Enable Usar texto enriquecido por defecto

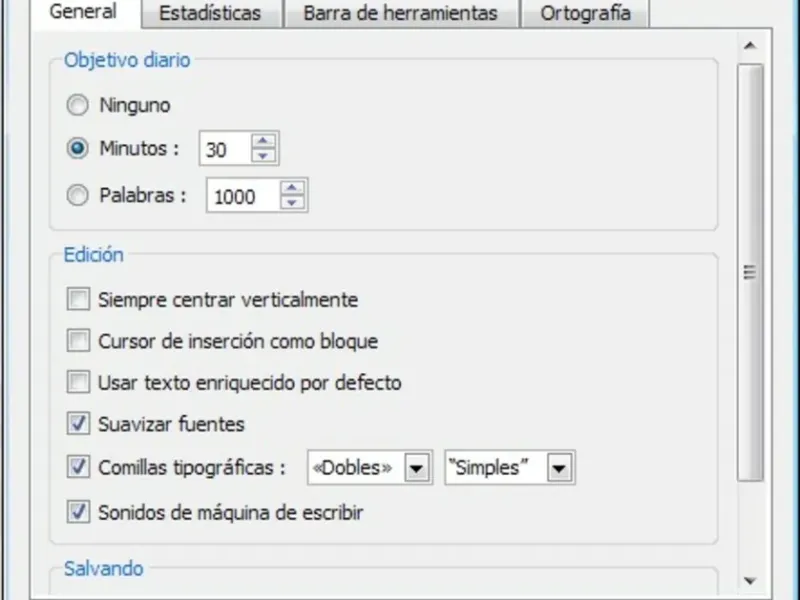[78, 382]
